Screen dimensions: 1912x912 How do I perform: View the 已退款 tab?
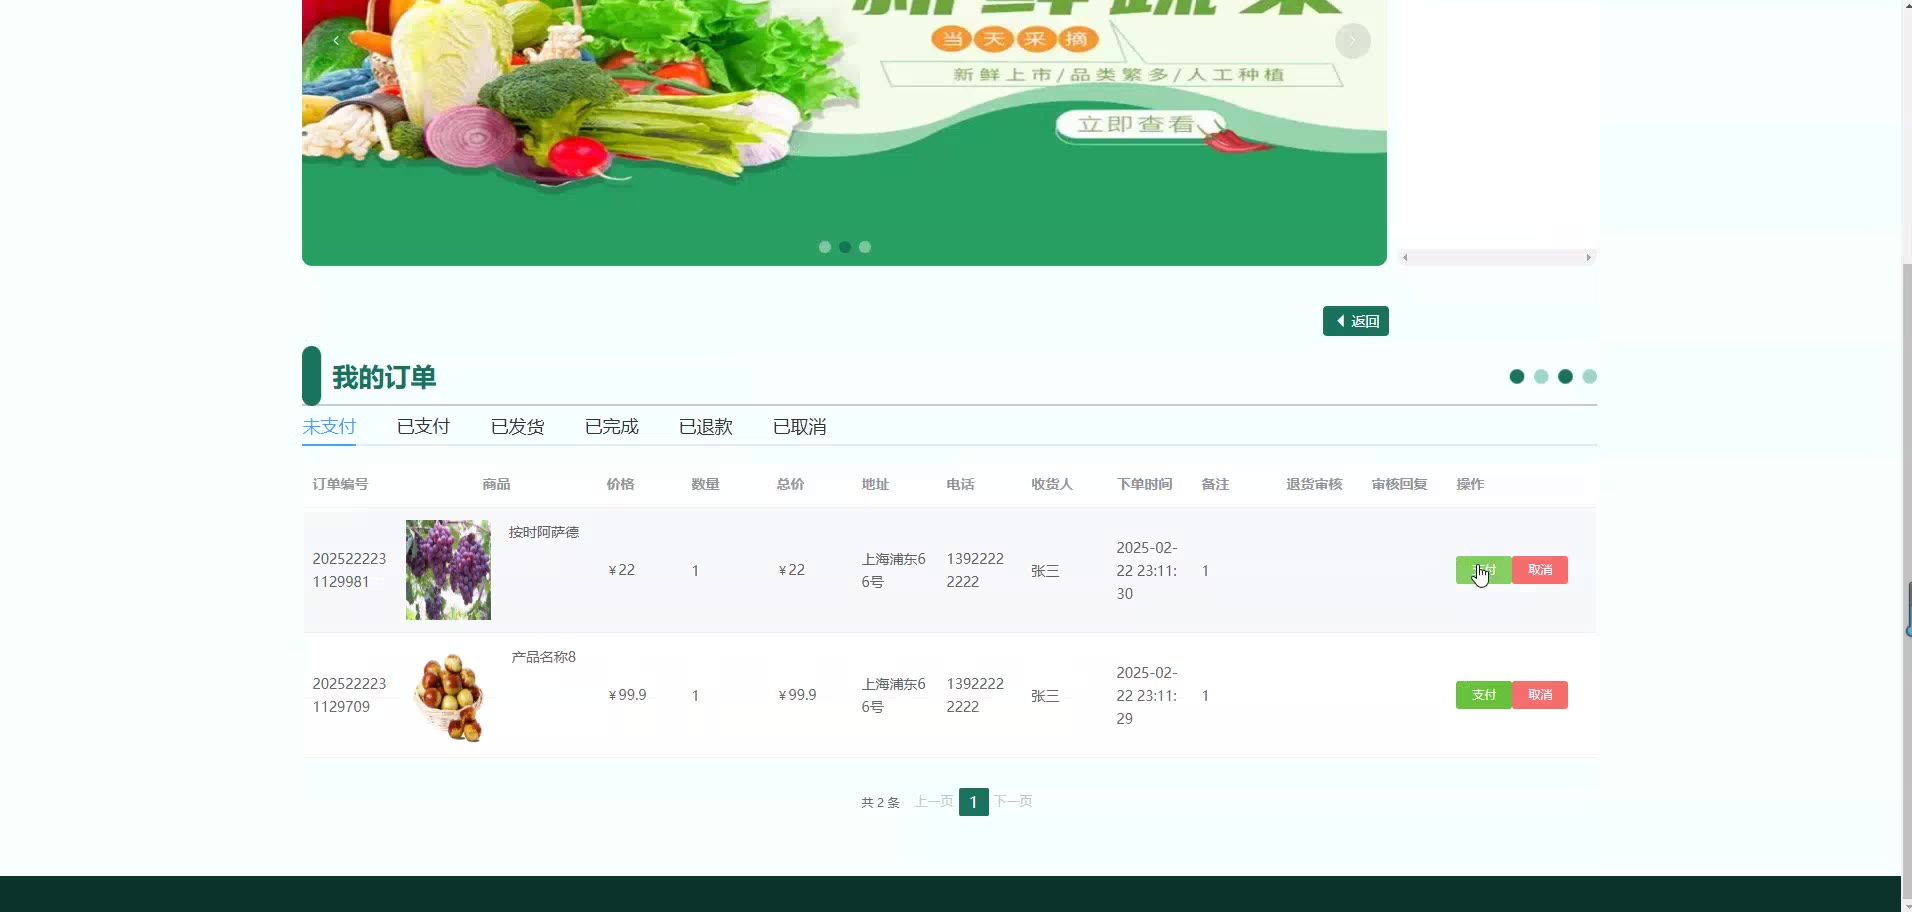tap(705, 427)
